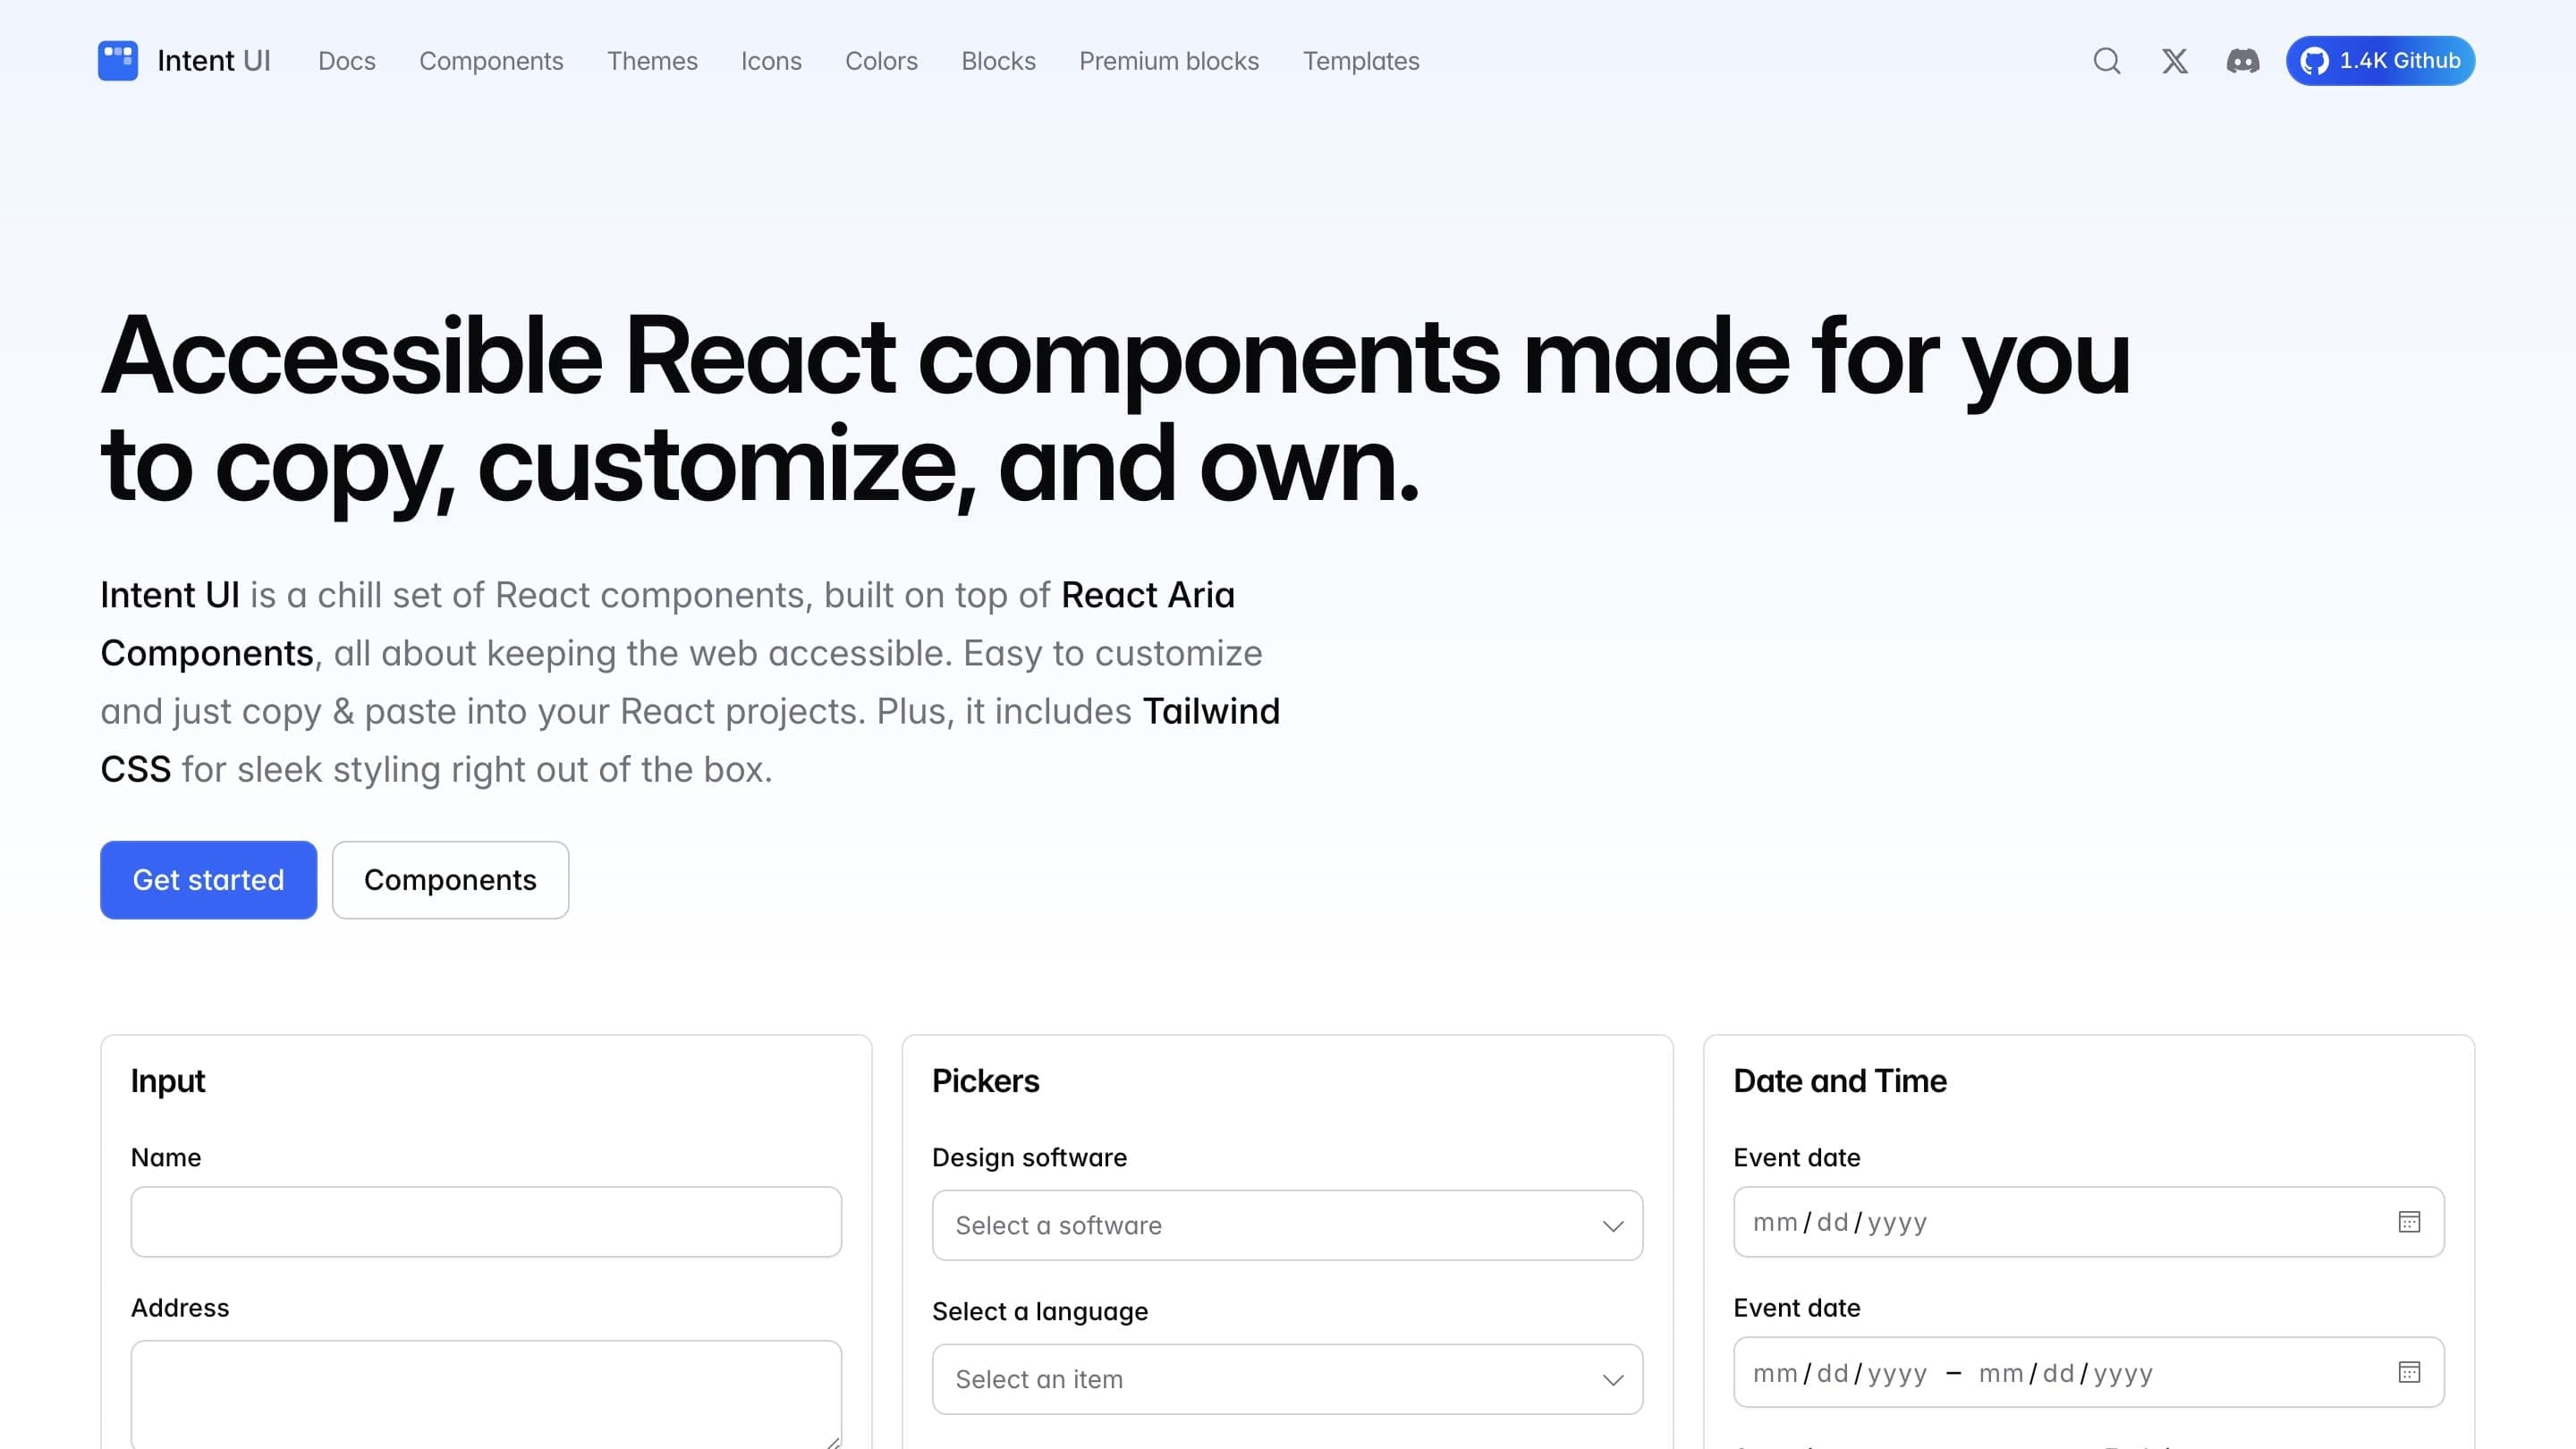Click chevron arrow of Design software picker
2576x1449 pixels.
click(x=1612, y=1226)
